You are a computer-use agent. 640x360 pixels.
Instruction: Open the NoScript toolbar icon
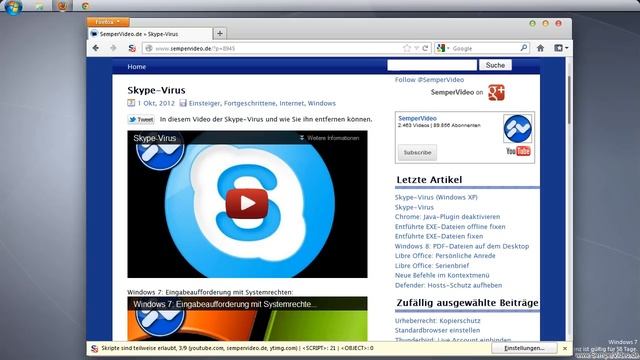(132, 48)
